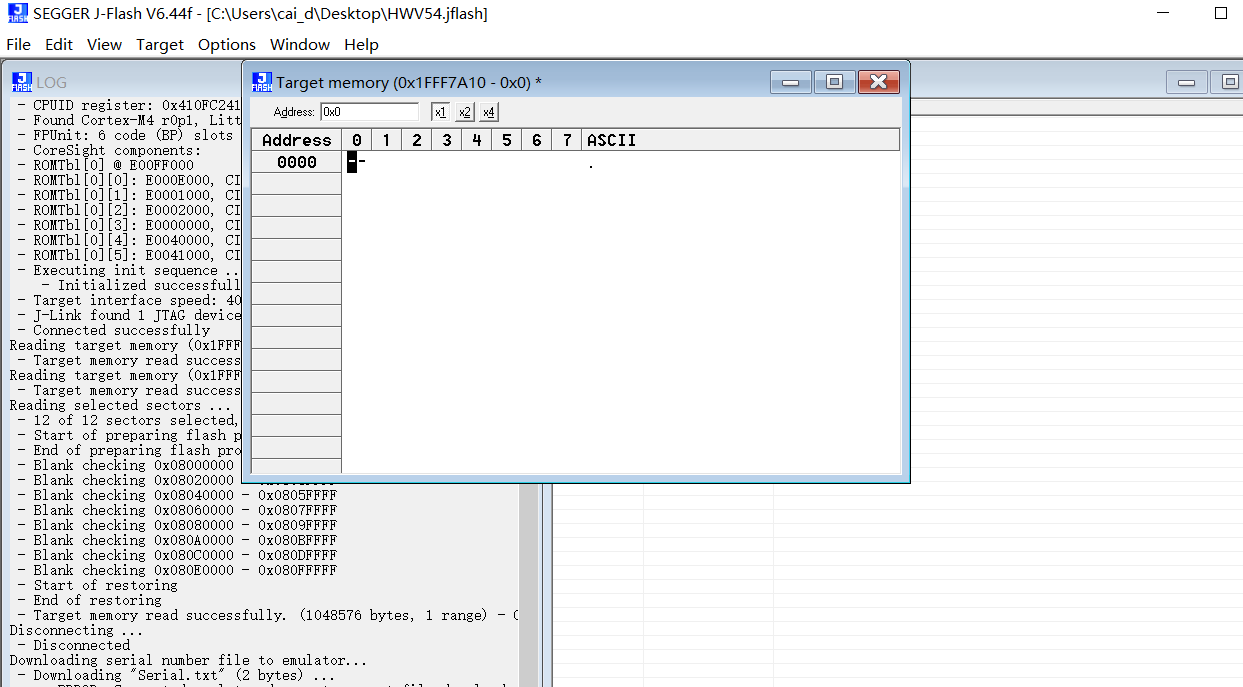Click the Address column header

point(296,140)
